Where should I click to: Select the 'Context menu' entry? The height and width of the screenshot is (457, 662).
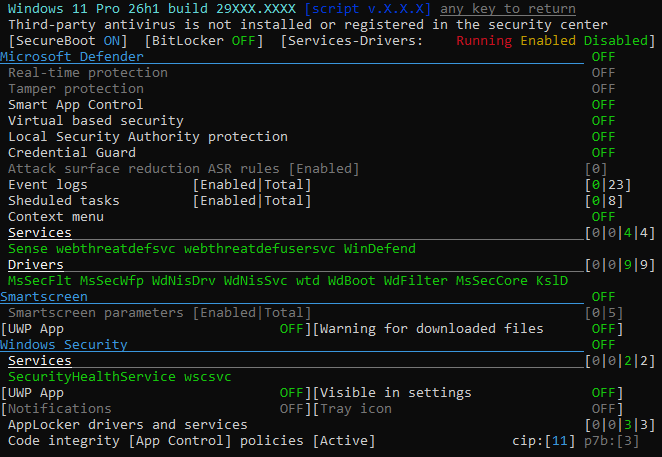point(56,217)
